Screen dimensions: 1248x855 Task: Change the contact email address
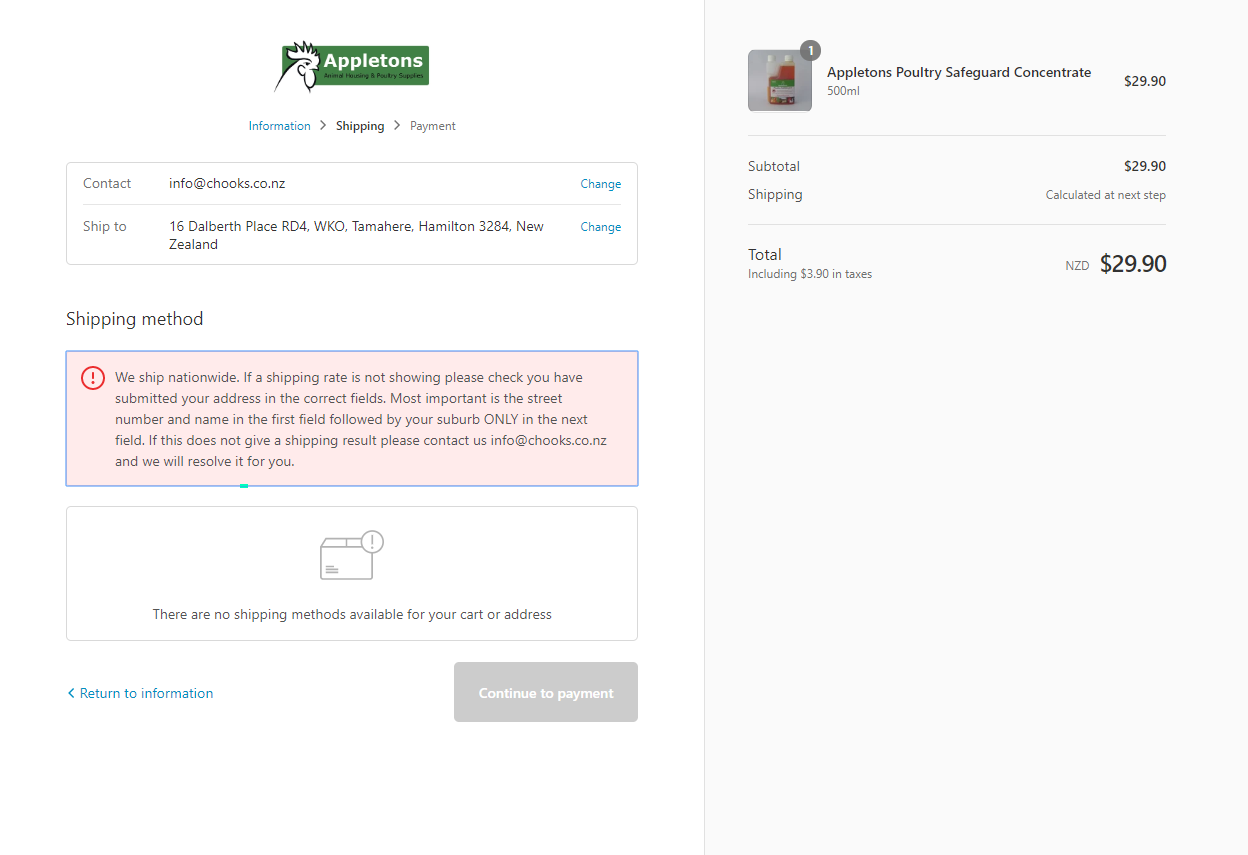[600, 184]
